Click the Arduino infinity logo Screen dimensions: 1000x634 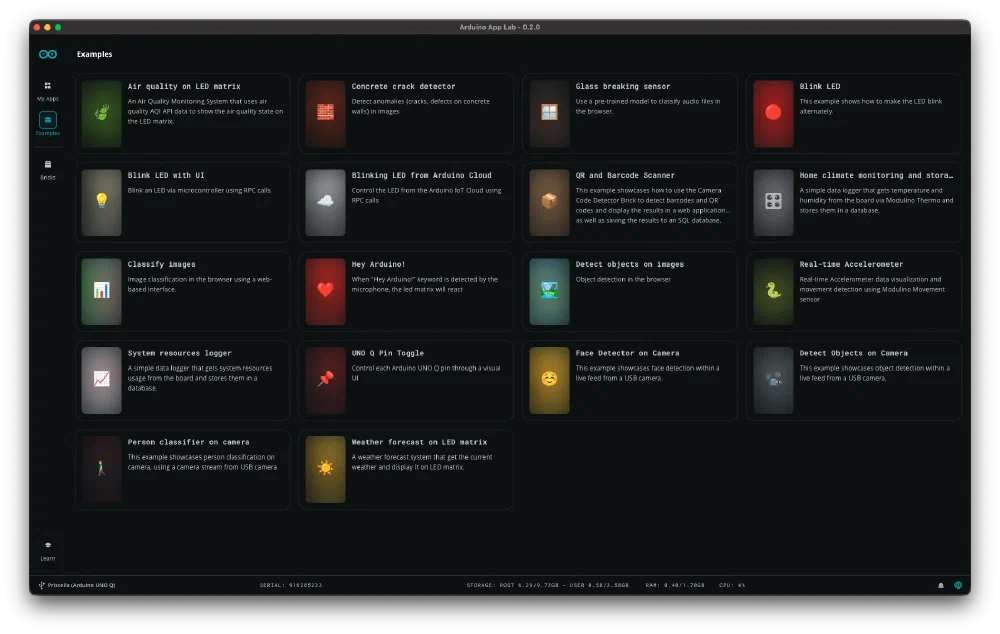click(48, 54)
